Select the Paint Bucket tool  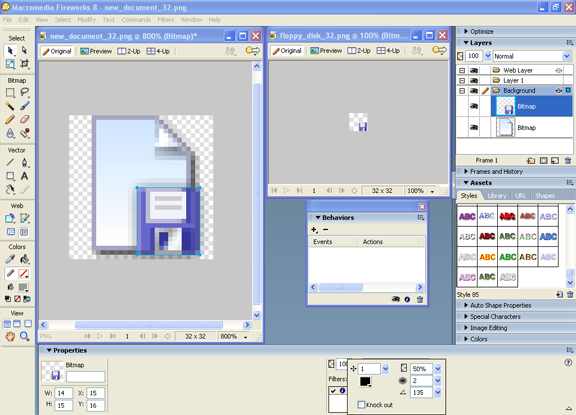point(24,259)
